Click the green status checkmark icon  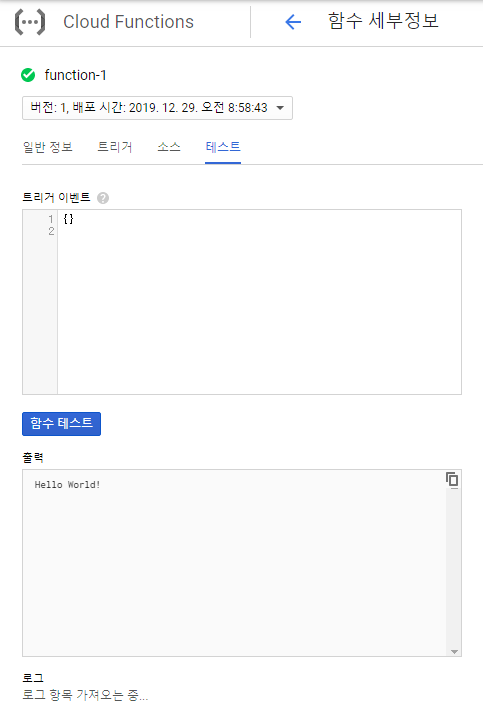tap(28, 75)
